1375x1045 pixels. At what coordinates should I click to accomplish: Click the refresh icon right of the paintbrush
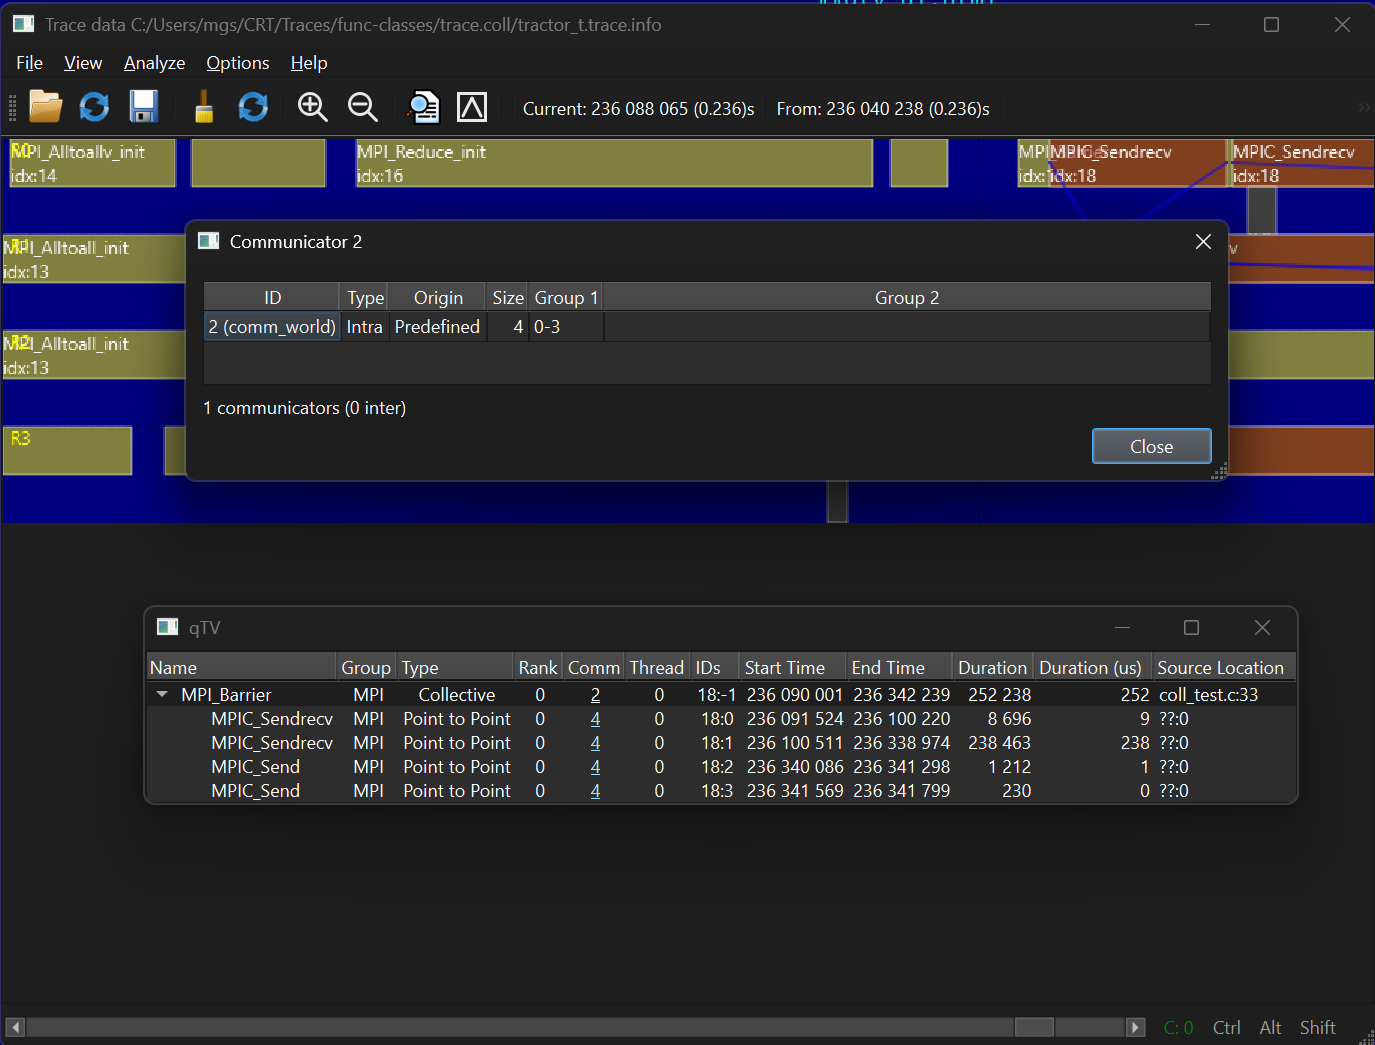253,107
